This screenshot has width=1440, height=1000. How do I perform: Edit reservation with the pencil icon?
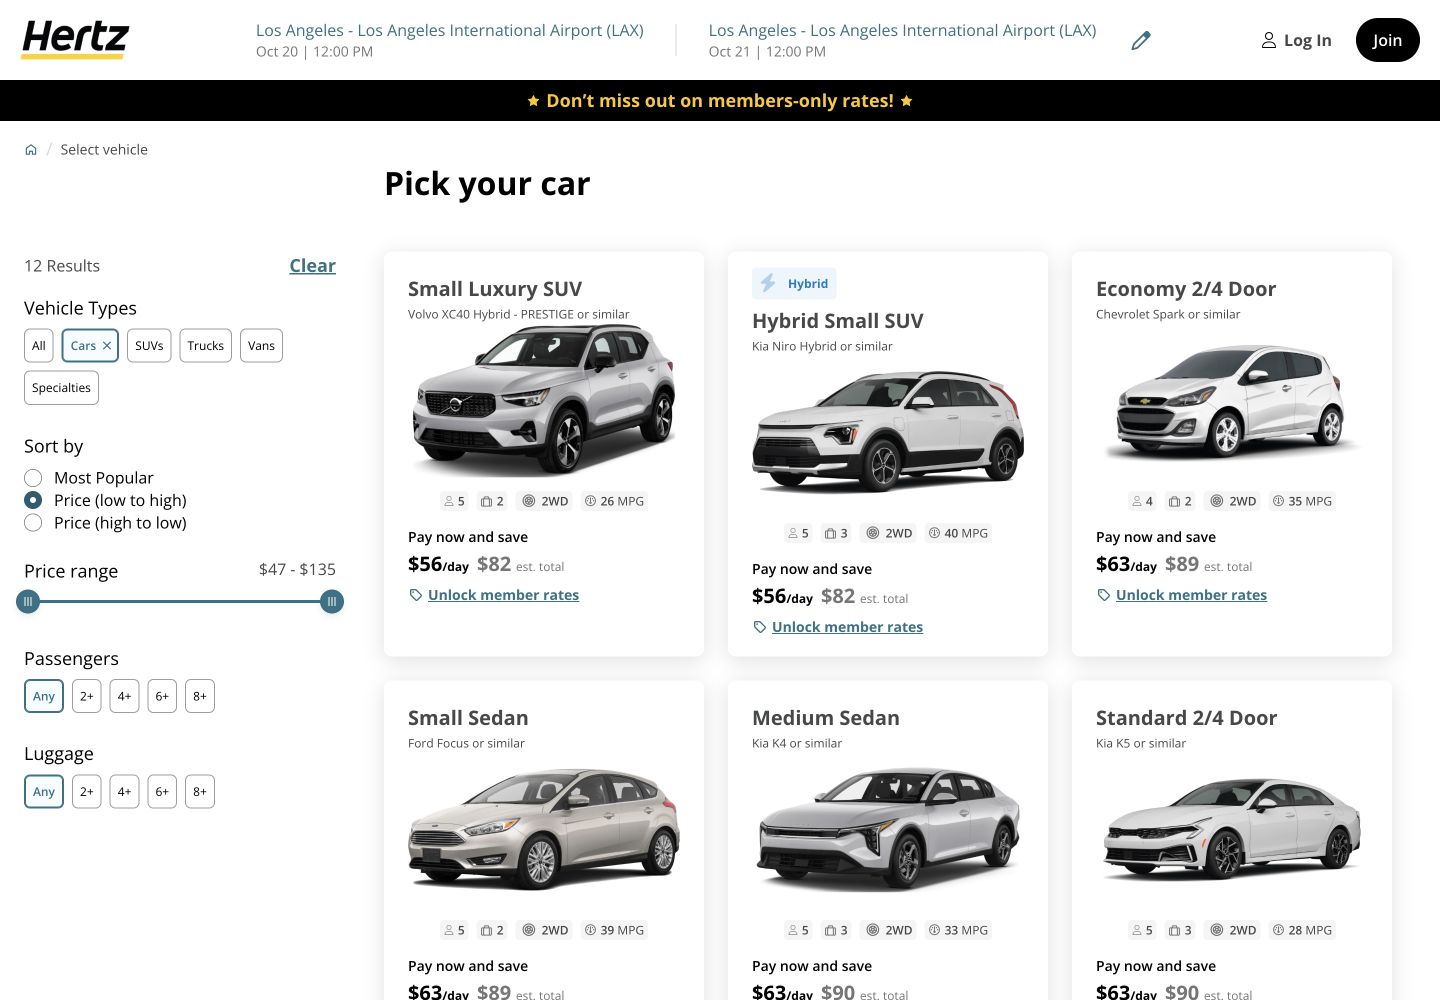point(1141,41)
